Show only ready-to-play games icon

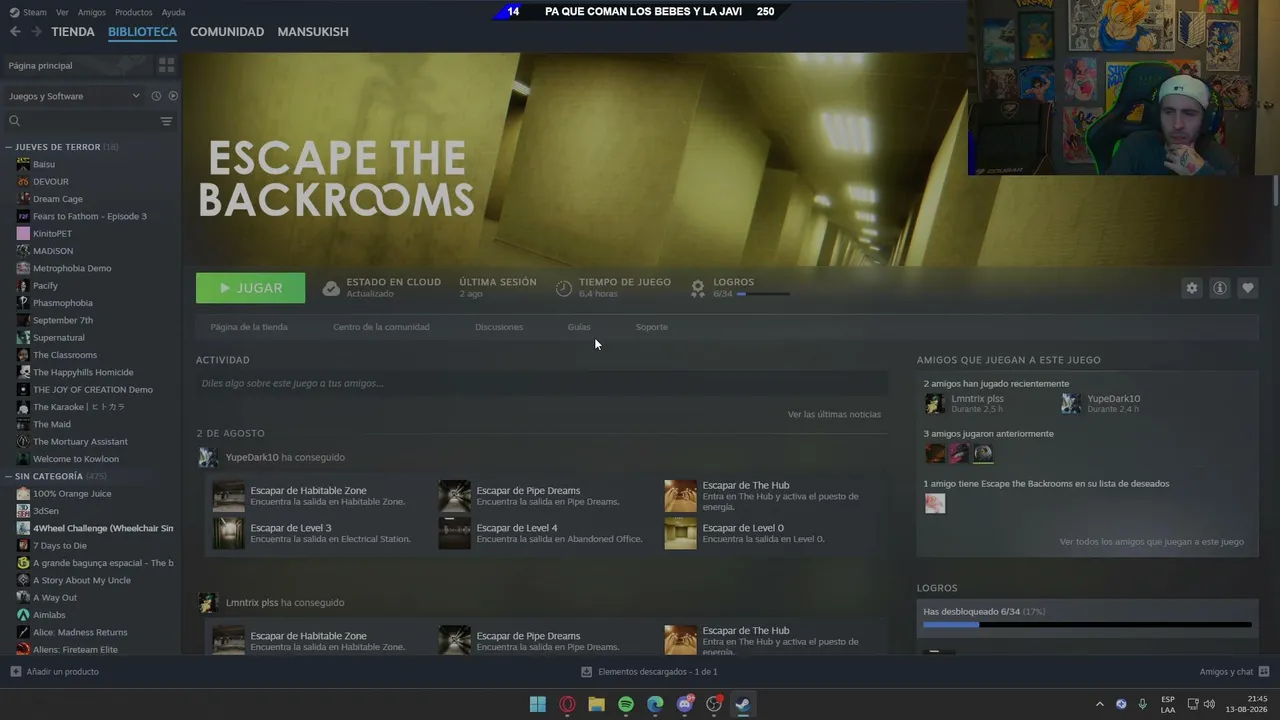click(x=173, y=96)
